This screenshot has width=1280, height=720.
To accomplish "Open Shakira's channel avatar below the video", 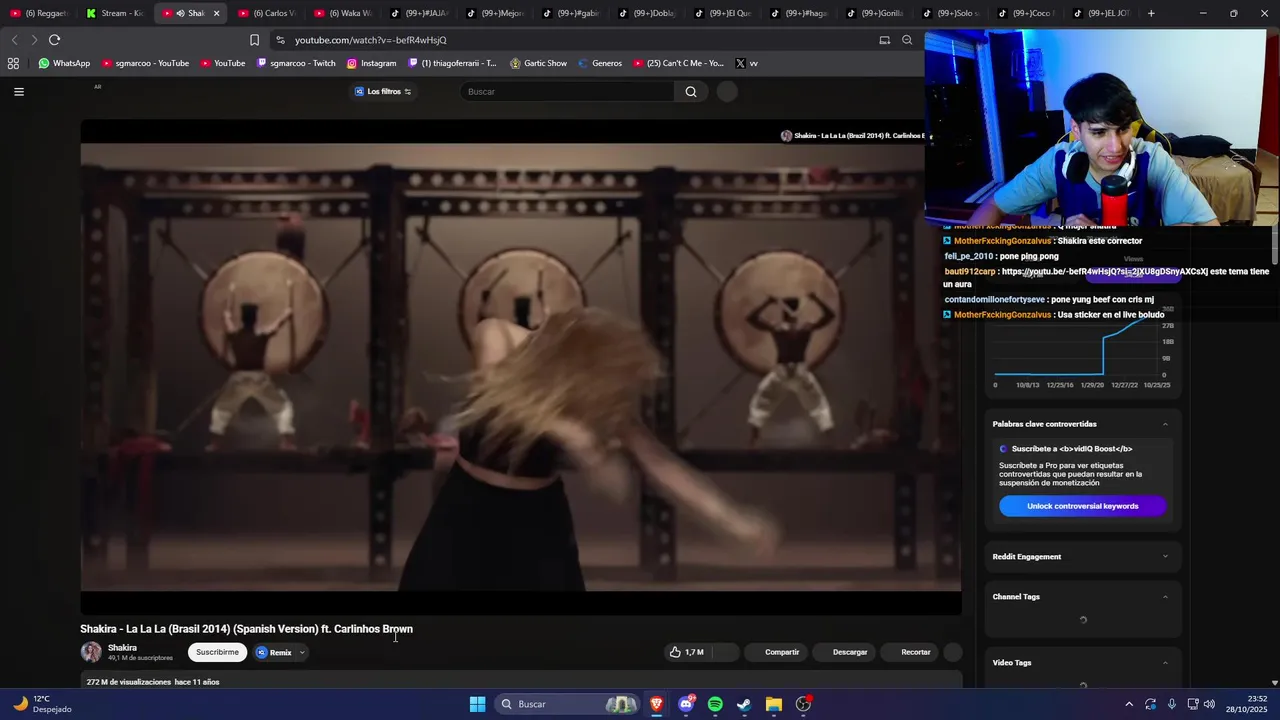I will coord(91,652).
